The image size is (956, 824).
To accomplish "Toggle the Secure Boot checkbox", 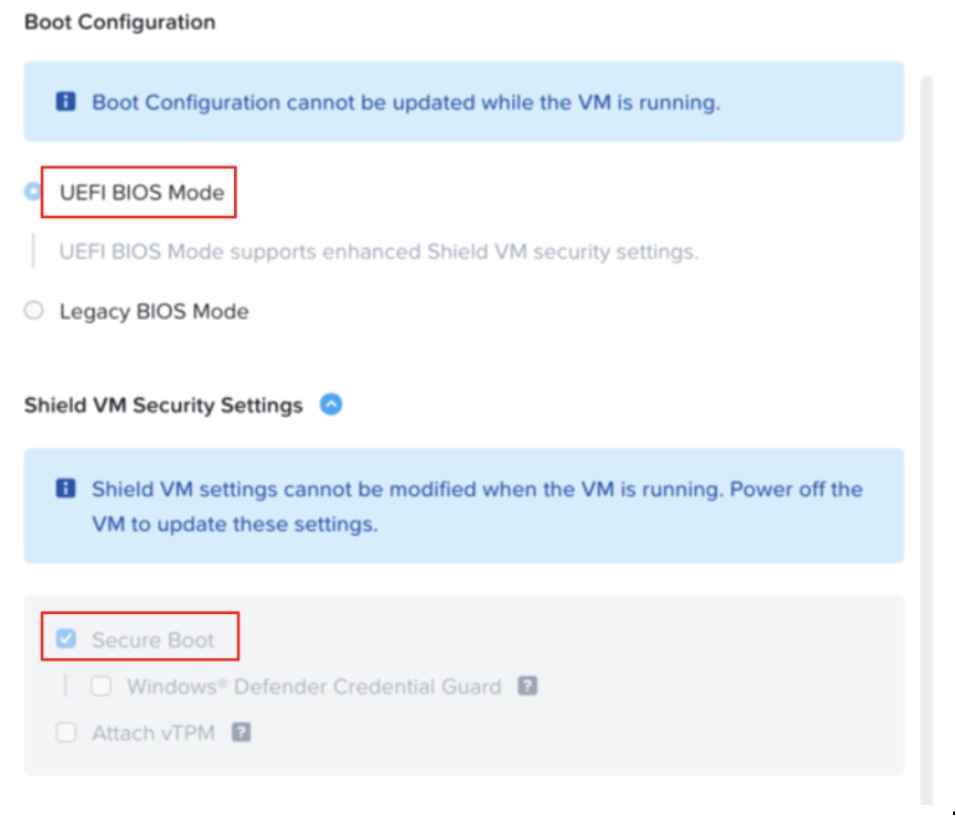I will pos(66,639).
